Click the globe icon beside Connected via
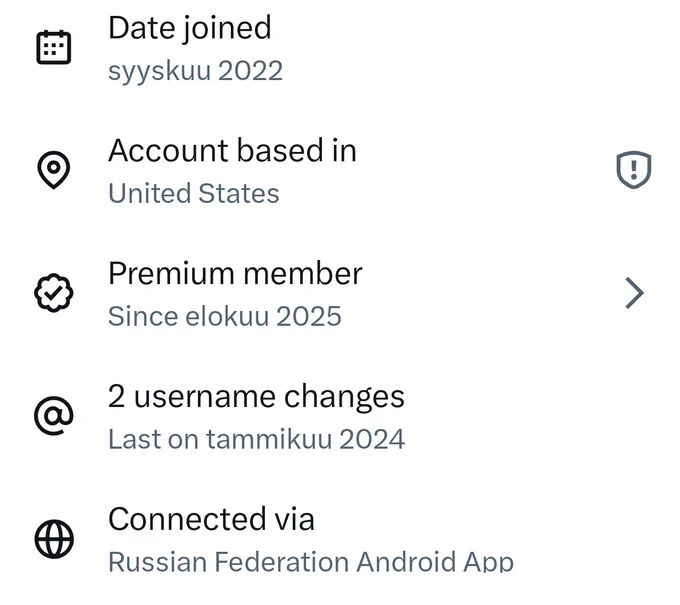680x605 pixels. tap(54, 539)
